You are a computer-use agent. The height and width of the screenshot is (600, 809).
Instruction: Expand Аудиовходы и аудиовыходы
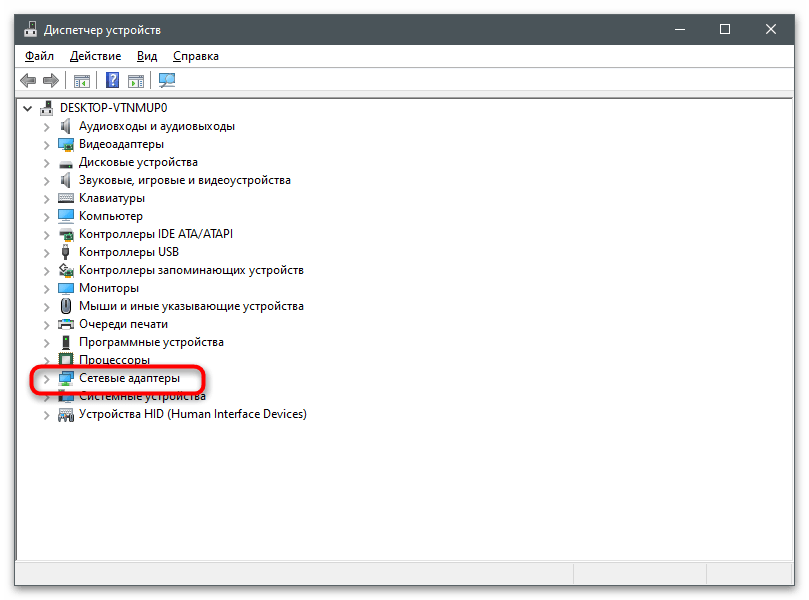(46, 127)
